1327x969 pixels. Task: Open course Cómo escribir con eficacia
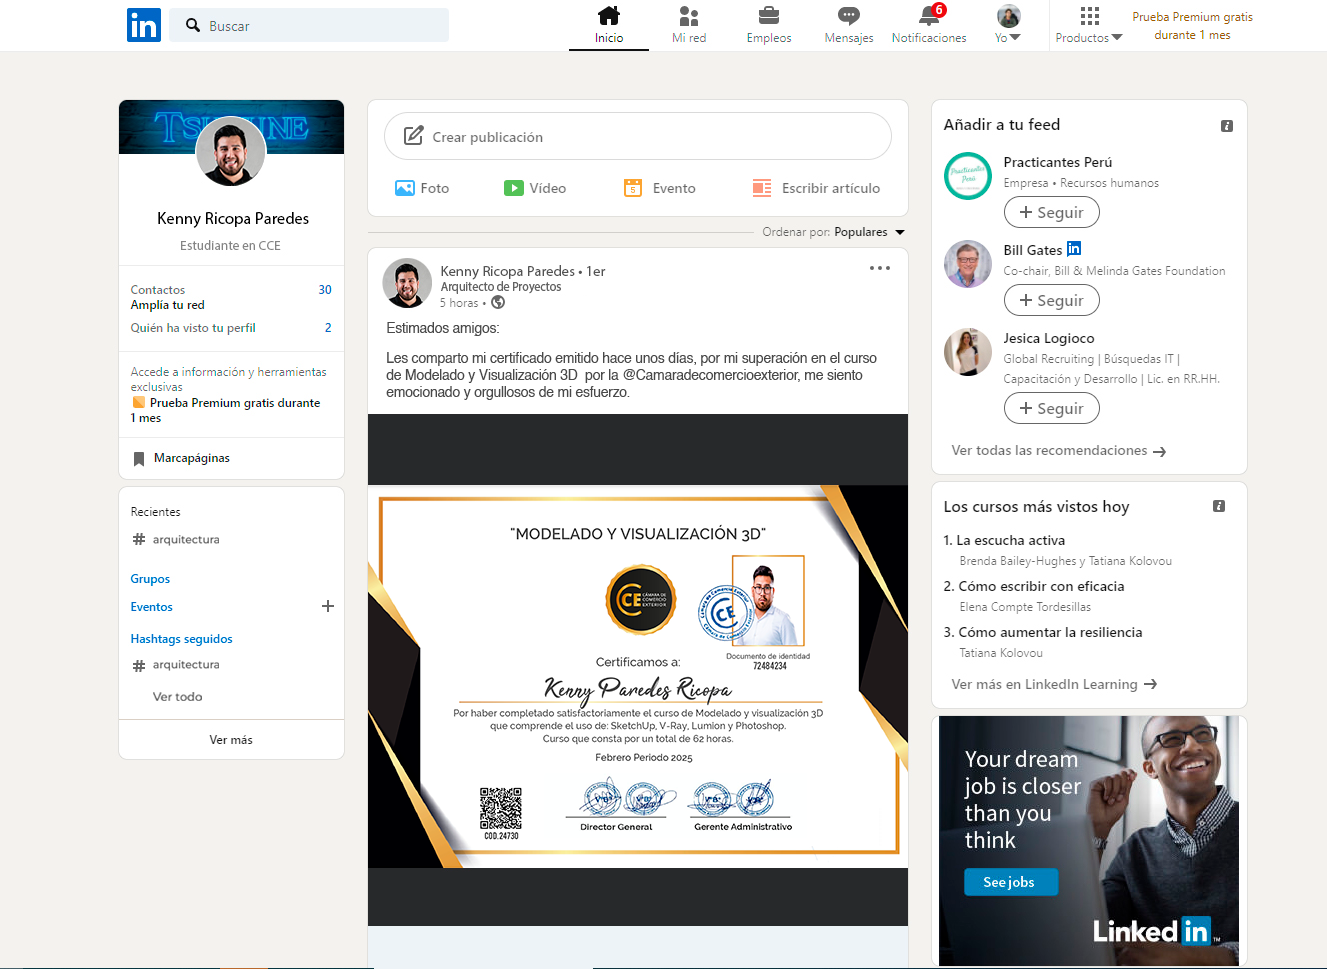(x=1041, y=586)
